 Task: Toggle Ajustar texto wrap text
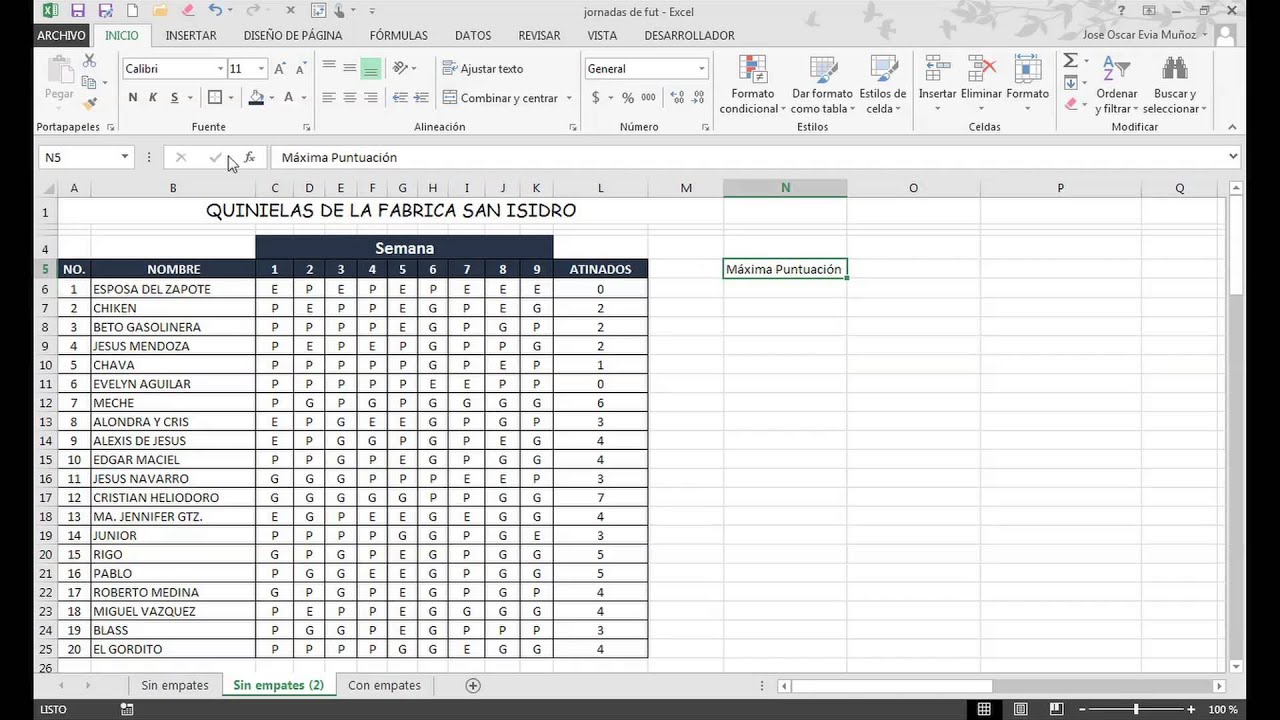point(483,69)
